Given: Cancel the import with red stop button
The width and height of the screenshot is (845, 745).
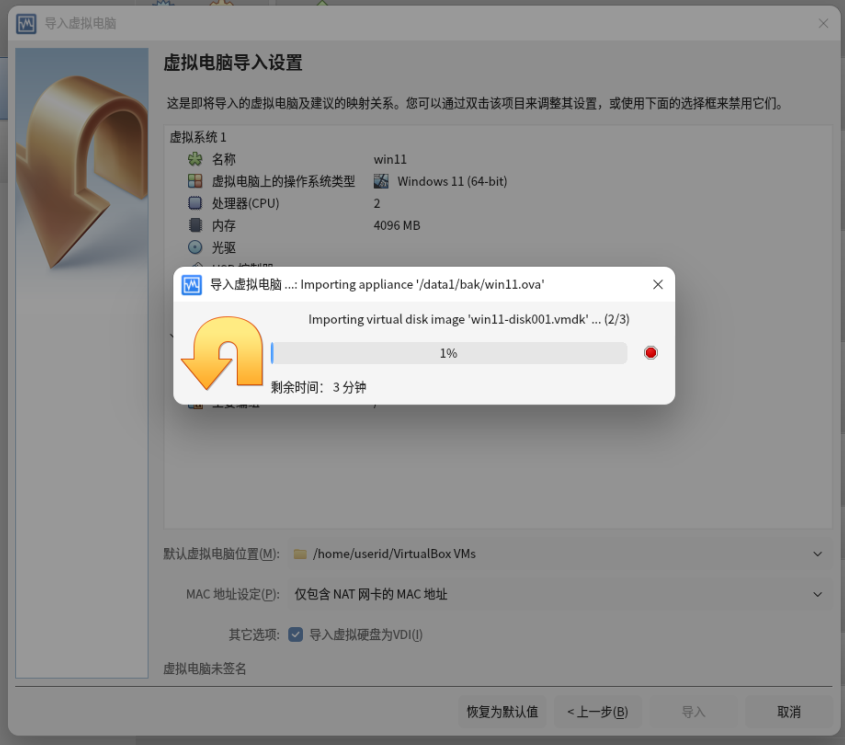Looking at the screenshot, I should coord(650,353).
